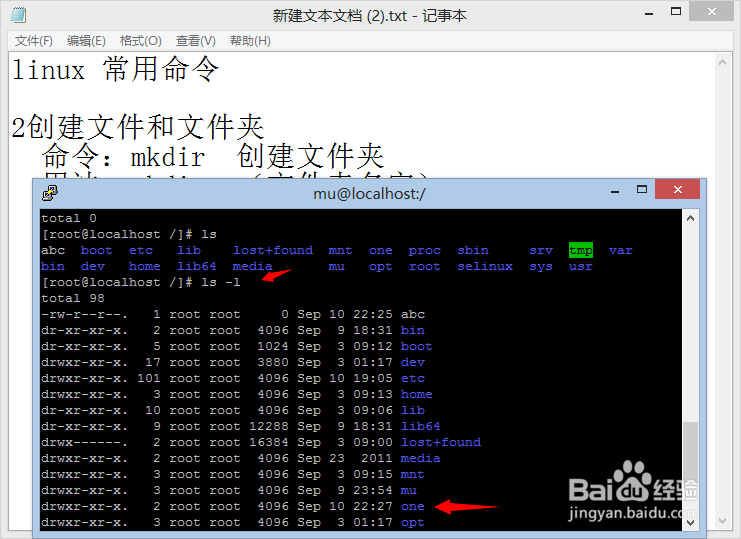The height and width of the screenshot is (539, 741).
Task: Click the 'total 0' line in terminal
Action: (x=69, y=218)
